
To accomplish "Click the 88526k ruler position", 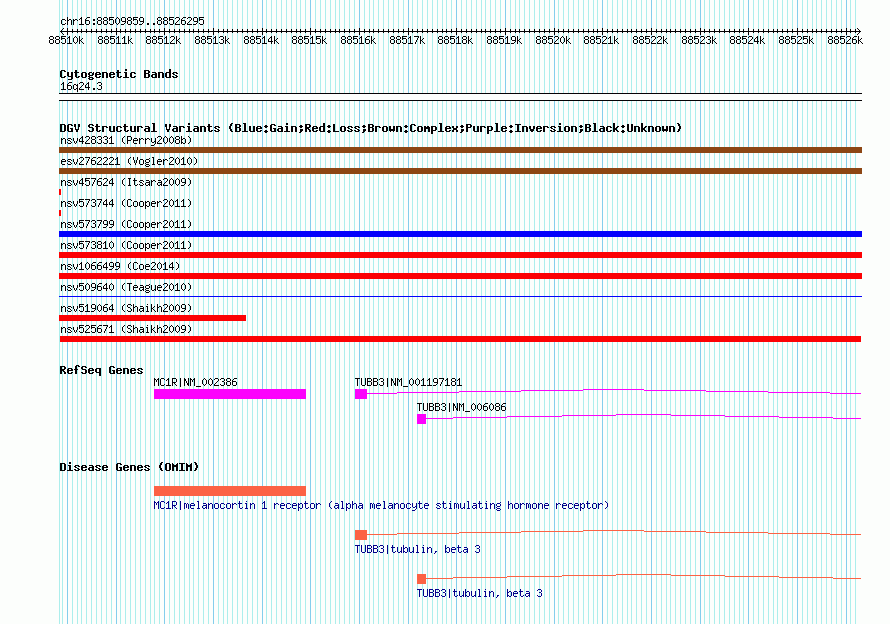I will (845, 40).
